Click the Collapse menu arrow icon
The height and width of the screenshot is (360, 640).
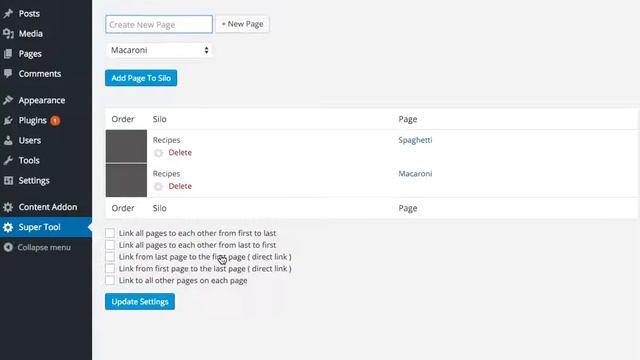8,247
